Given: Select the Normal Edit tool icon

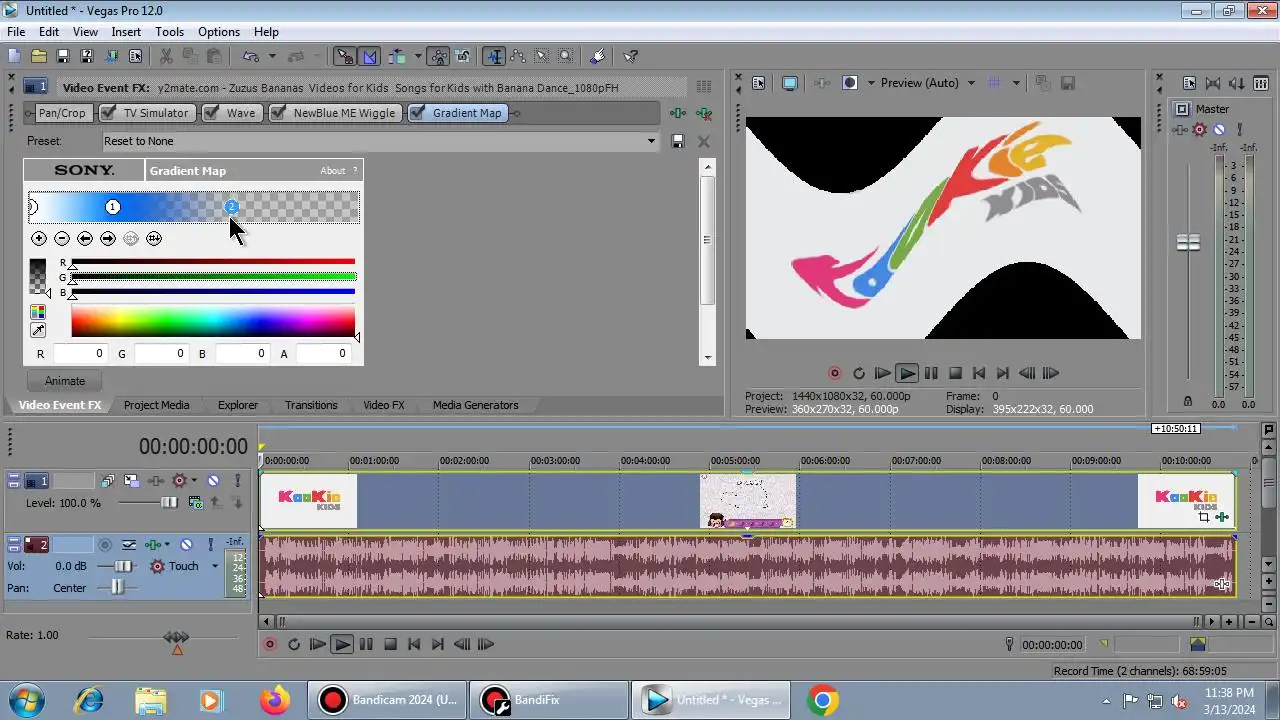Looking at the screenshot, I should tap(494, 57).
